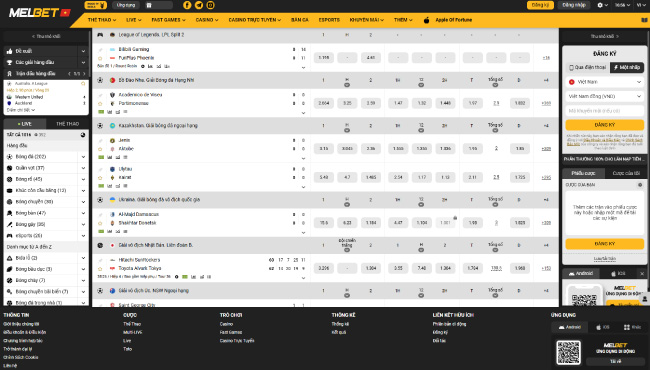
Task: Switch to the THỂ THAO sidebar tab
Action: click(x=67, y=124)
